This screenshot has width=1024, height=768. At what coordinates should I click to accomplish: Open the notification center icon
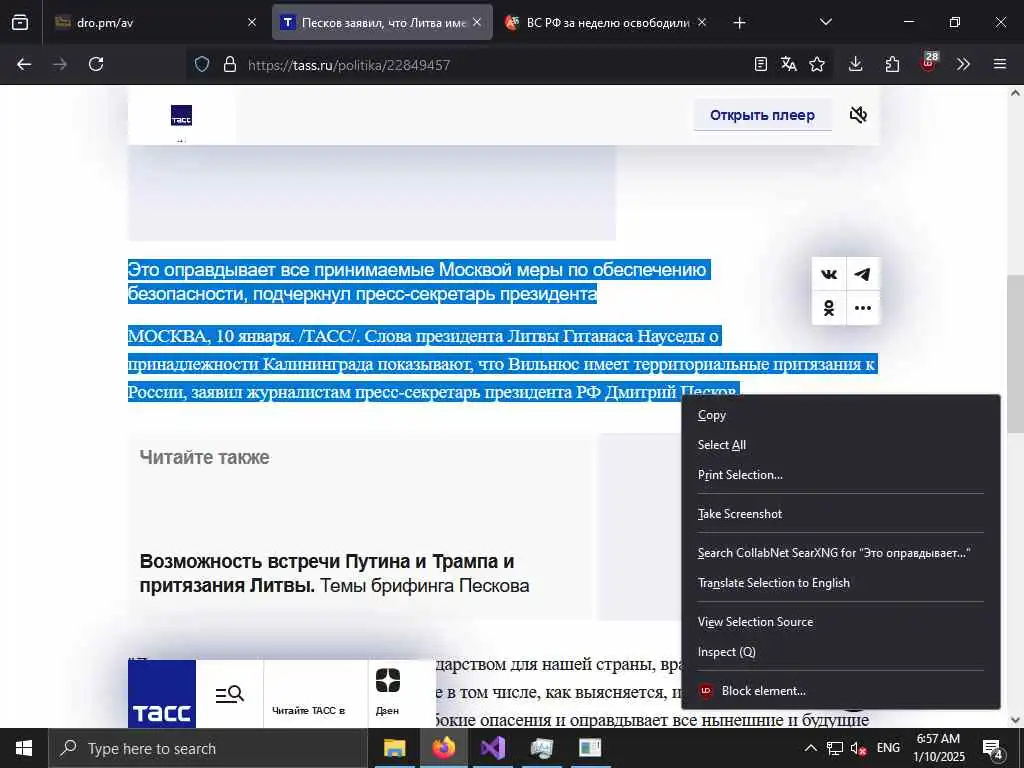point(993,748)
